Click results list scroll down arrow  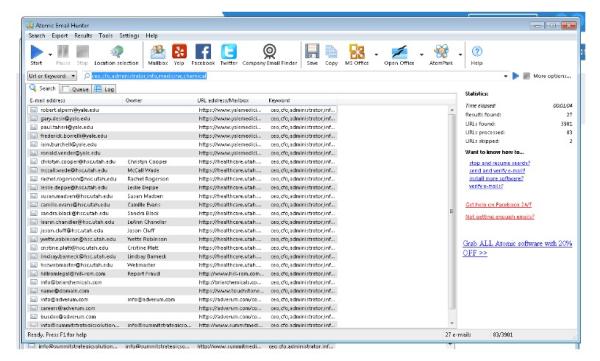coord(452,323)
